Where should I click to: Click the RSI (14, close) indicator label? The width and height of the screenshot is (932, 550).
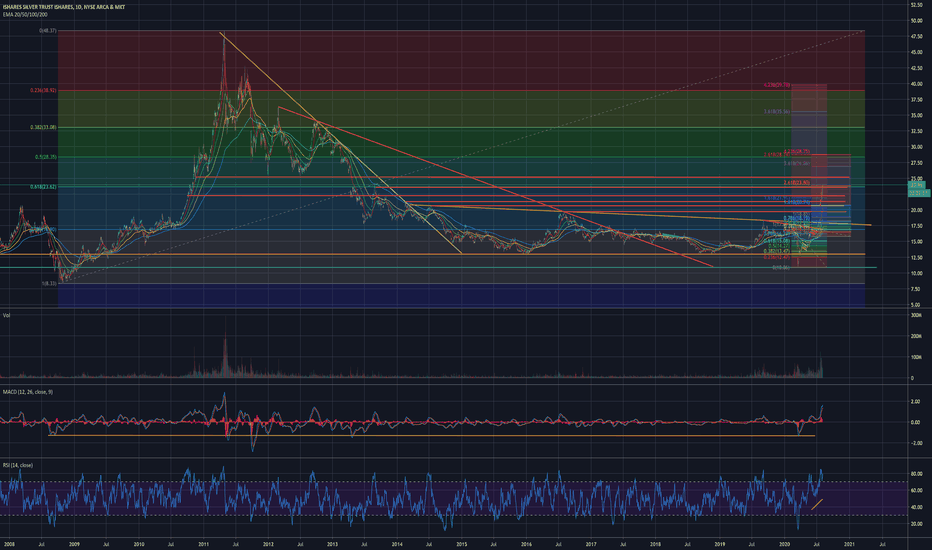coord(18,465)
